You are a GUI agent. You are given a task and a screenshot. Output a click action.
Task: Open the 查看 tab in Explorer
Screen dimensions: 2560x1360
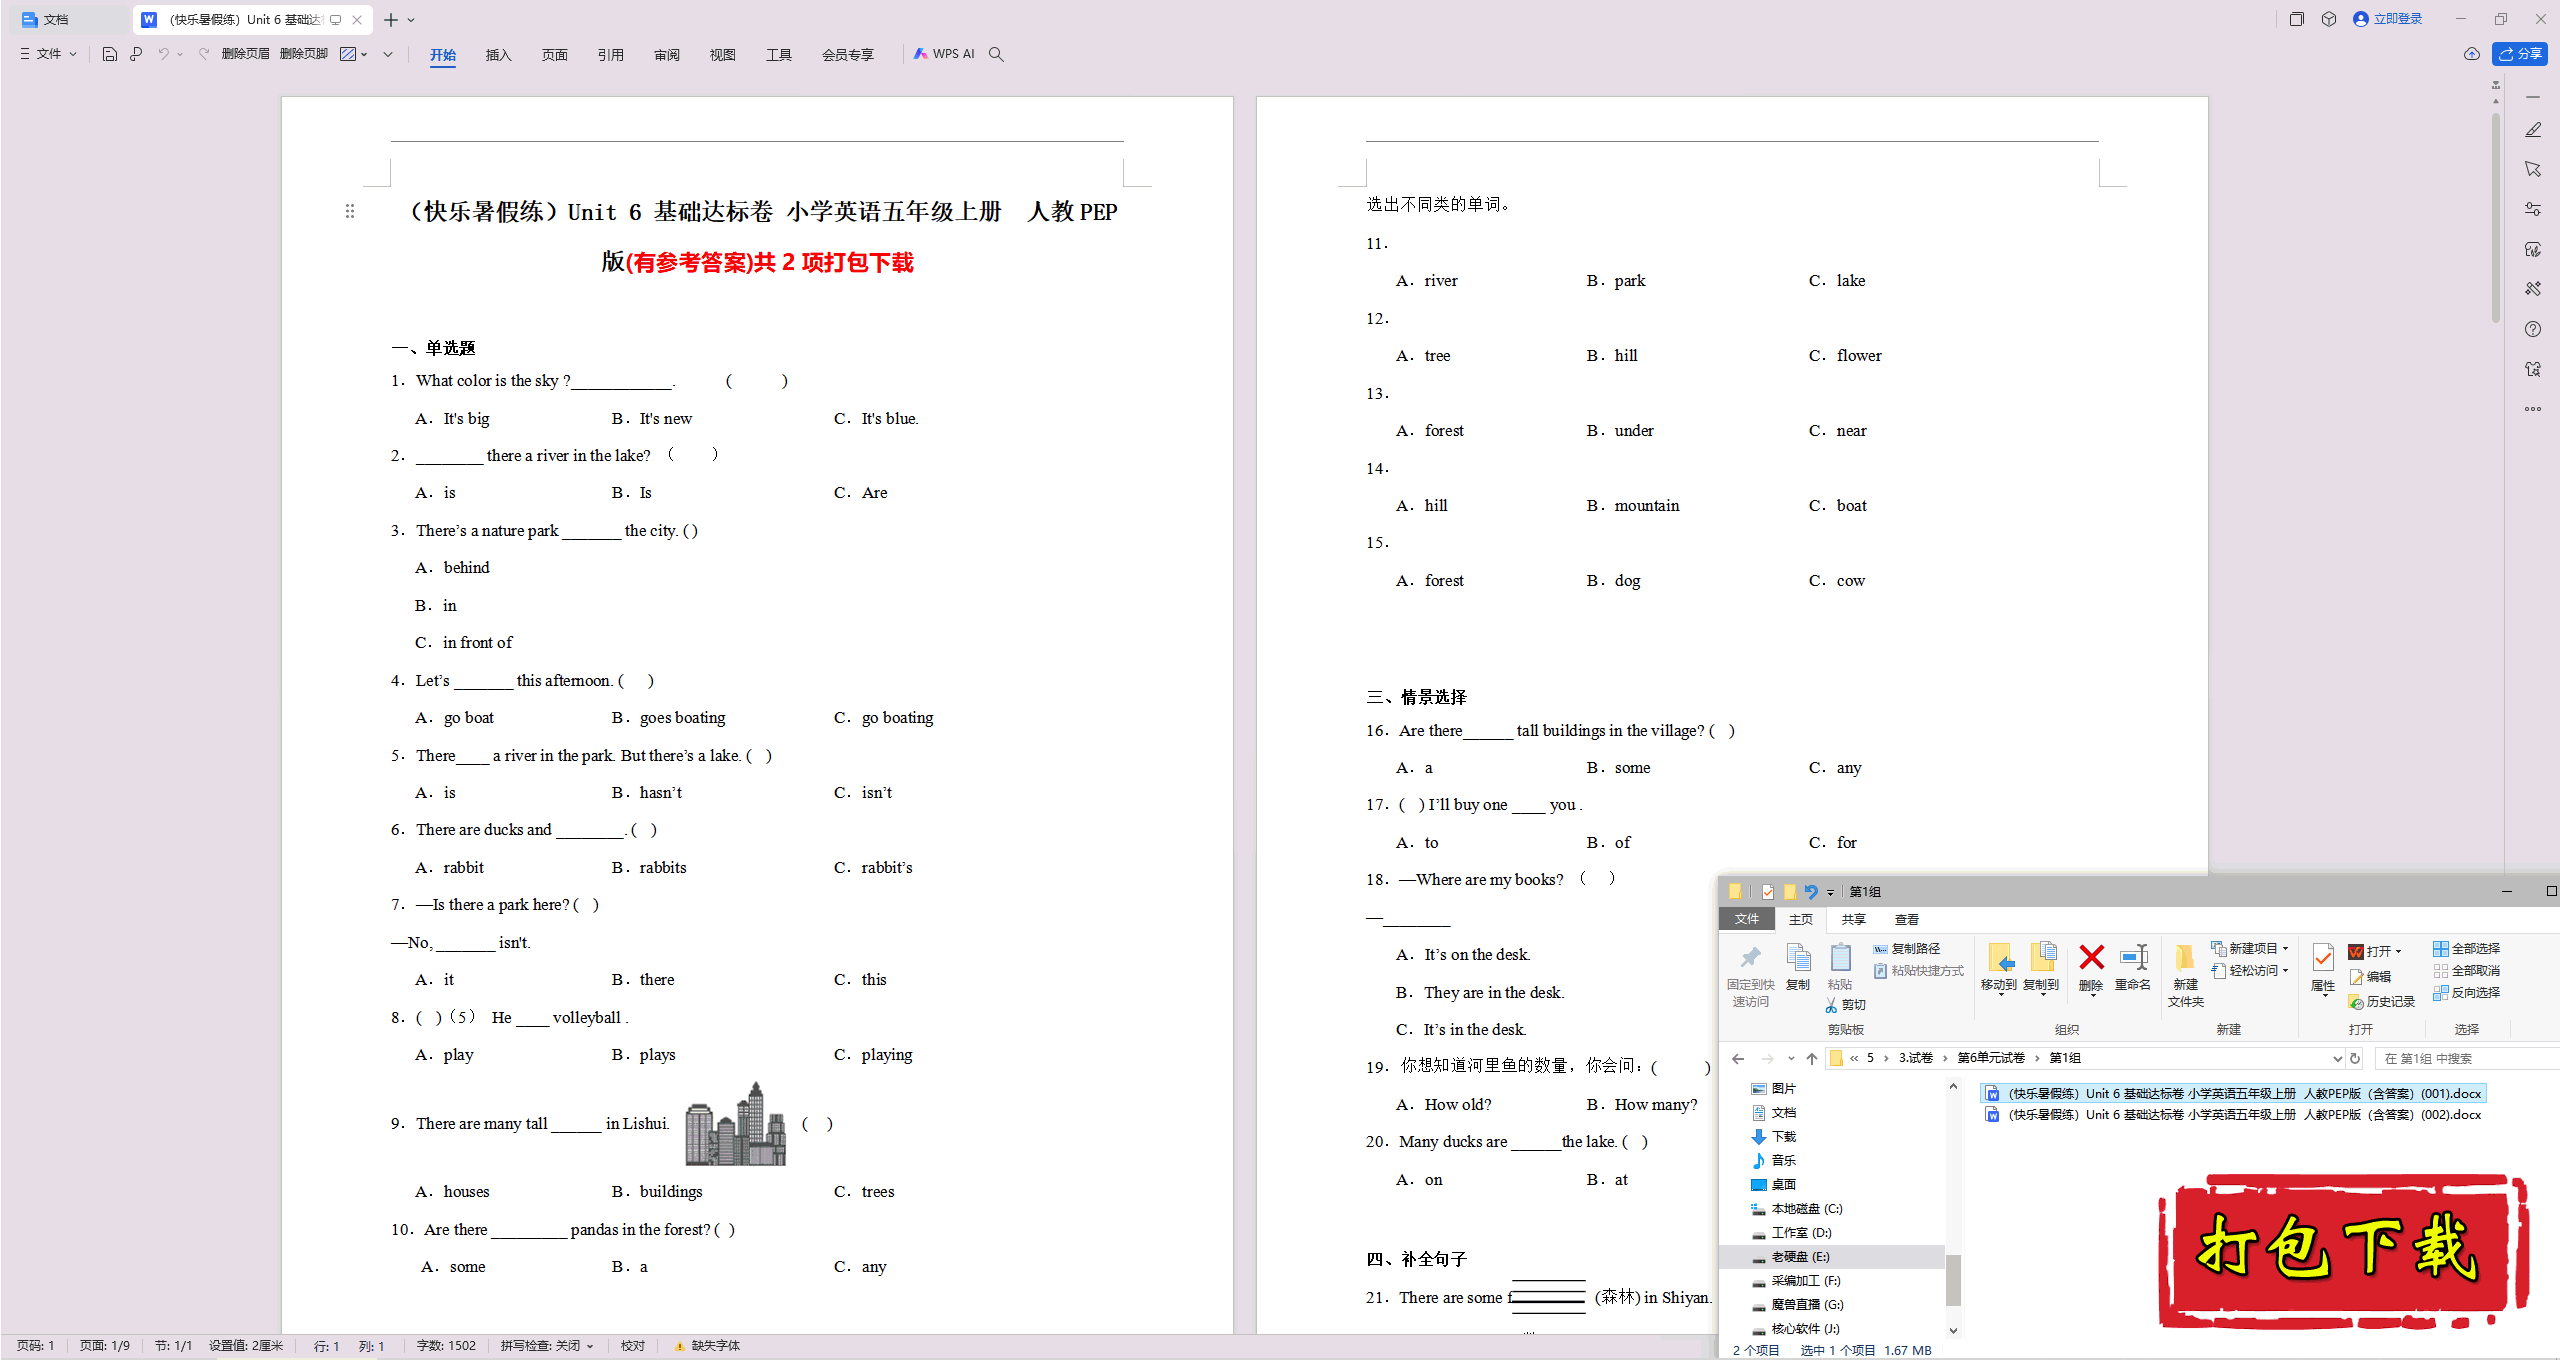pos(1907,920)
